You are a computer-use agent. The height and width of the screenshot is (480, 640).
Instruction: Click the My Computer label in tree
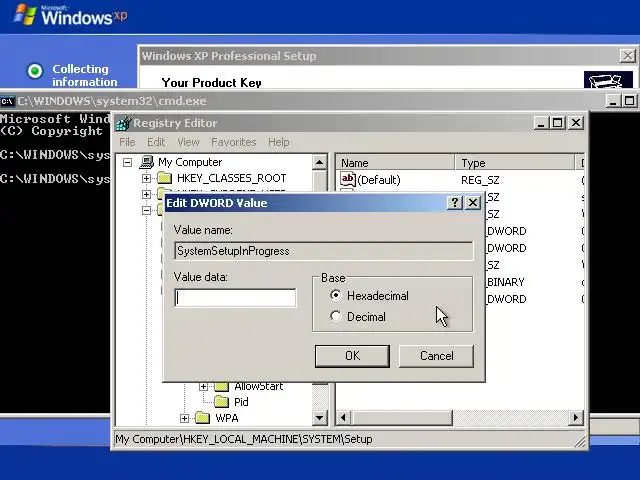point(190,162)
